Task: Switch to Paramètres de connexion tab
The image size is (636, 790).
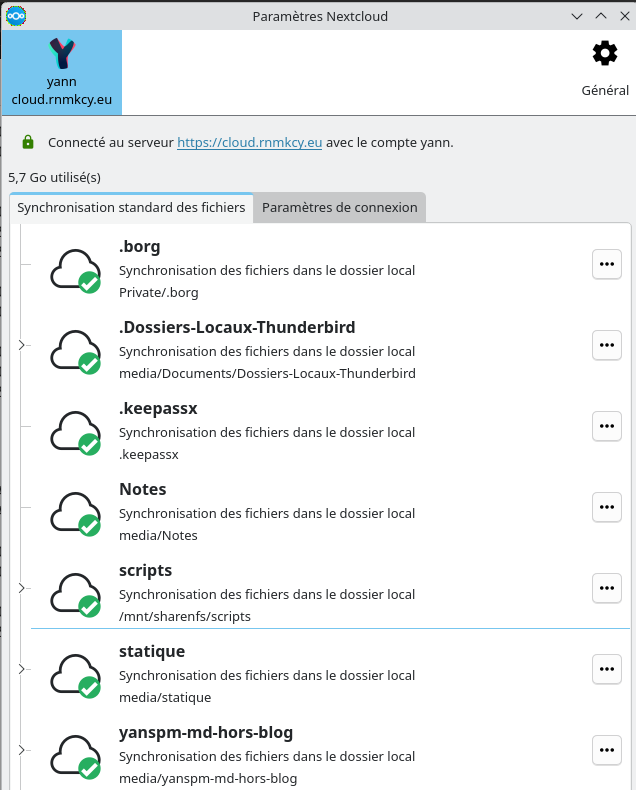Action: [x=339, y=207]
